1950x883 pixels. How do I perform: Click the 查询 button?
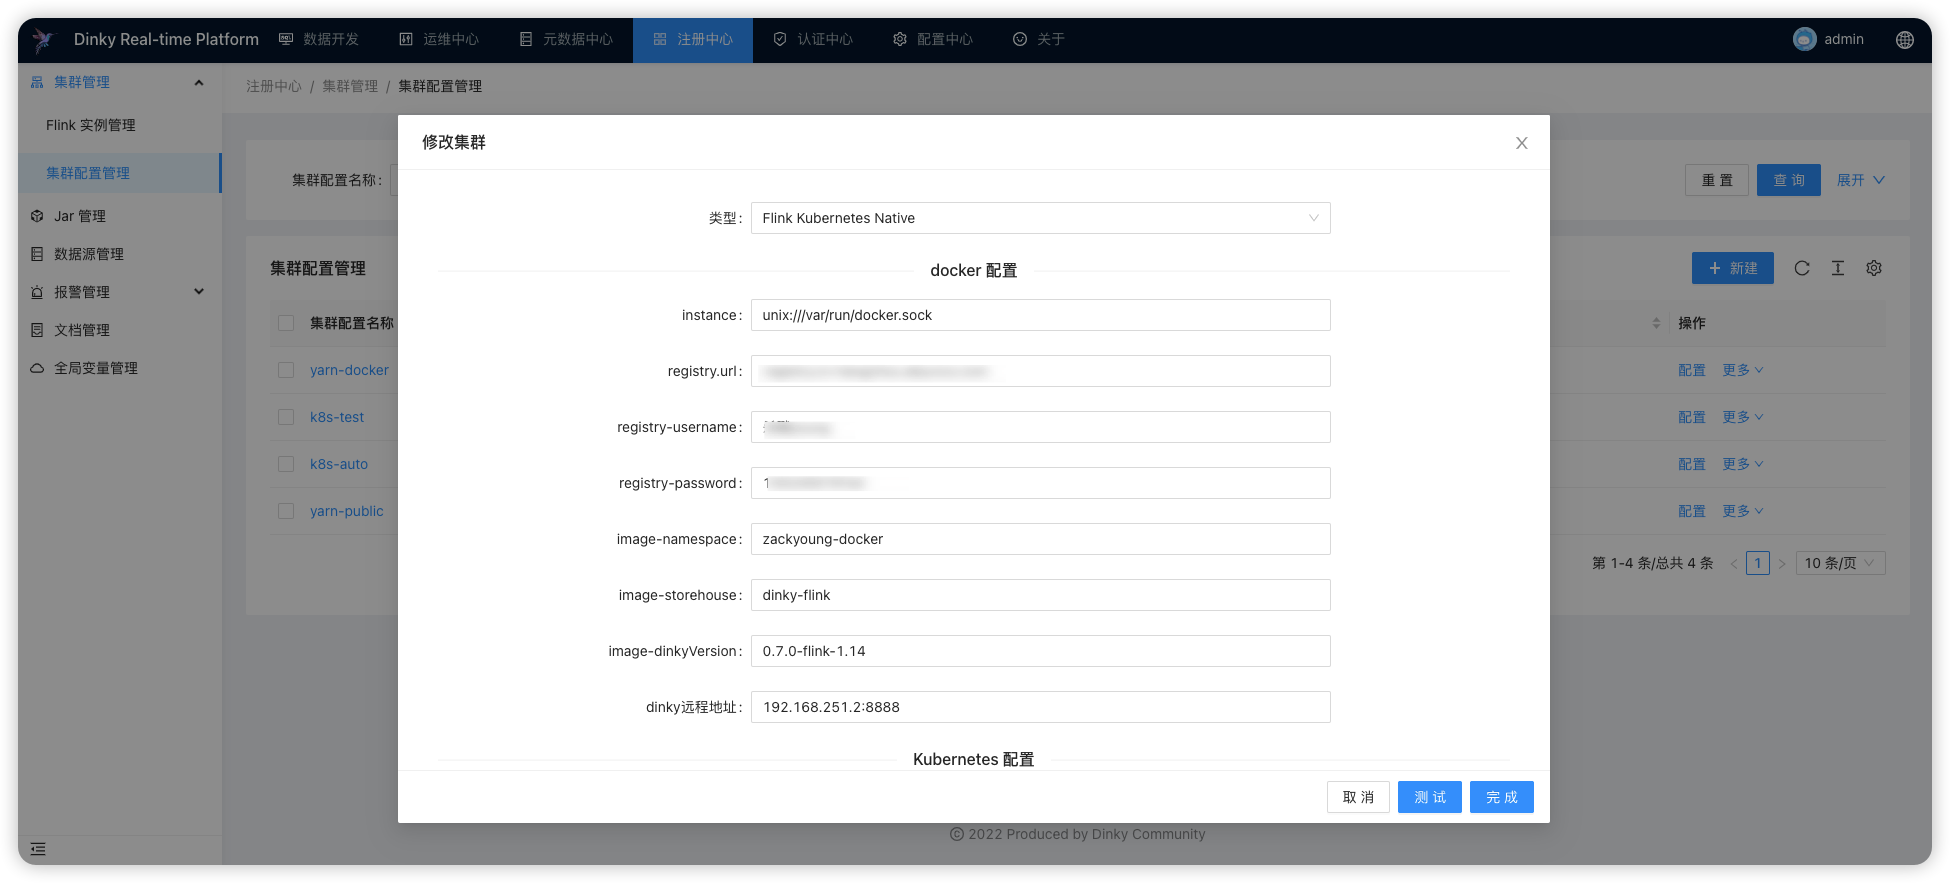tap(1789, 180)
